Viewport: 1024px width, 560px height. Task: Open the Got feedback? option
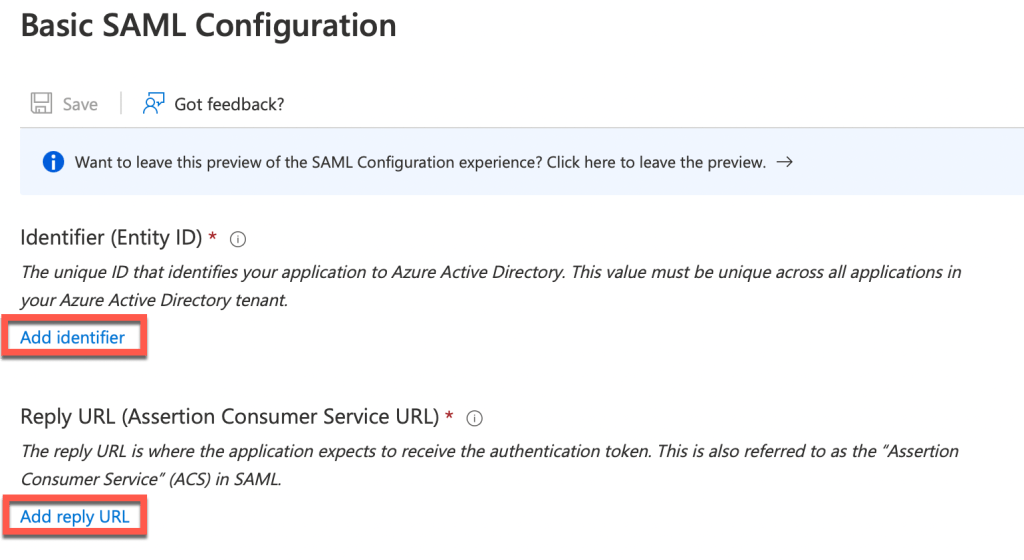[229, 104]
